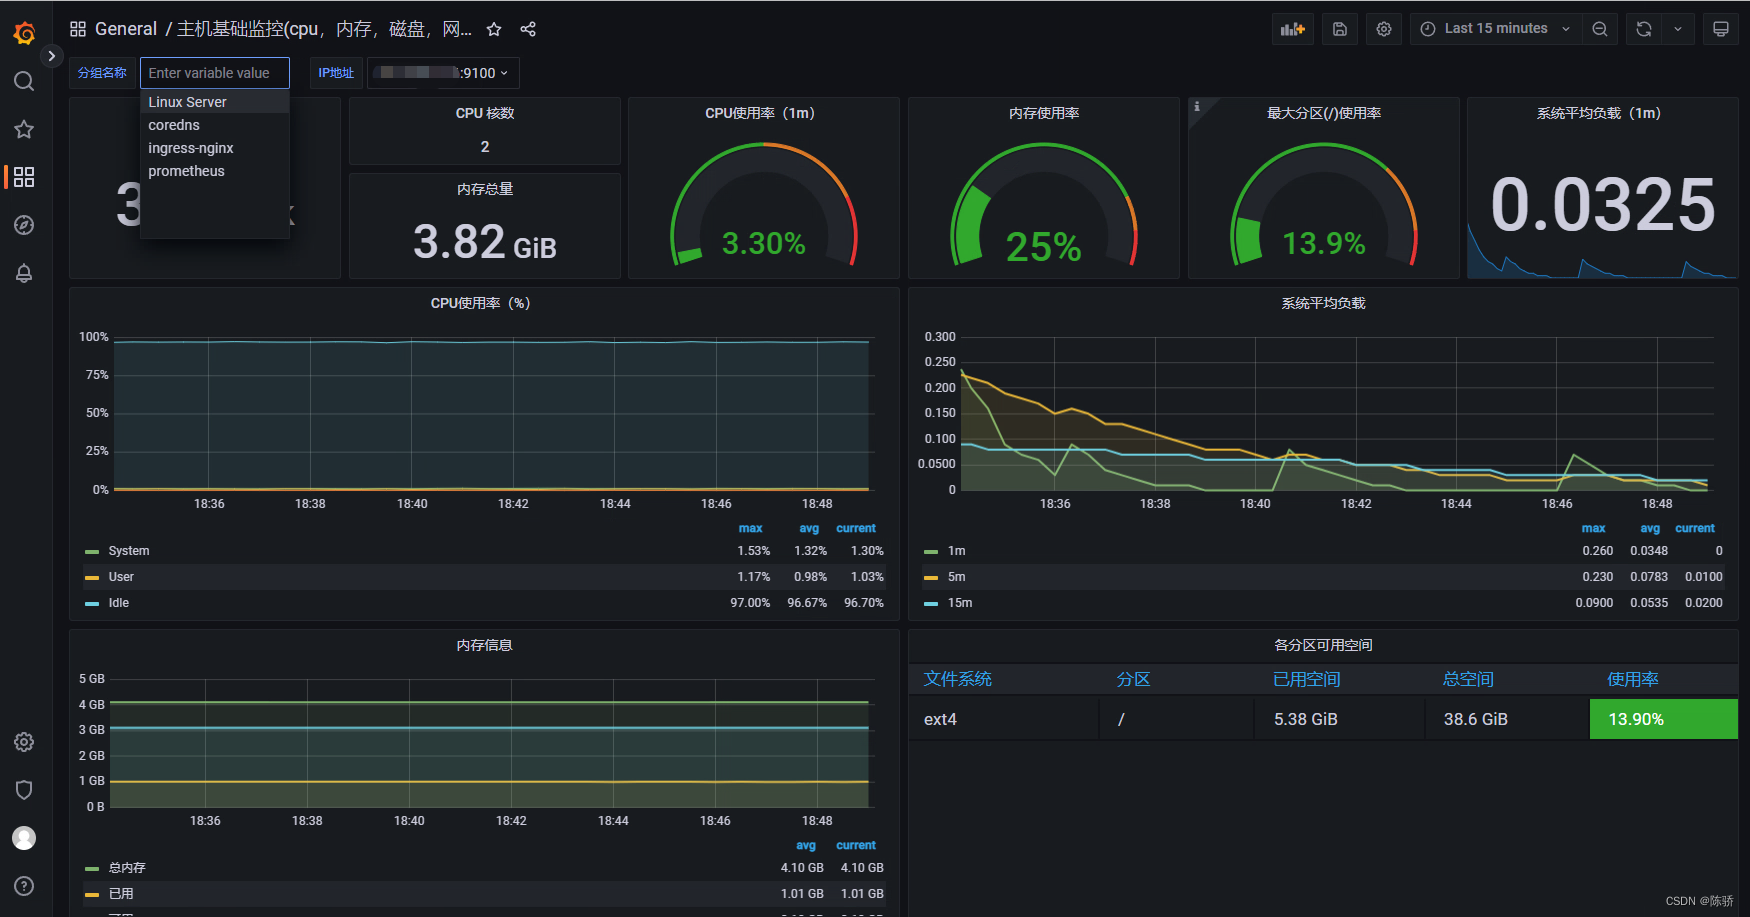Show info on max partition panel
Screen dimensions: 1750x917
click(x=1196, y=106)
